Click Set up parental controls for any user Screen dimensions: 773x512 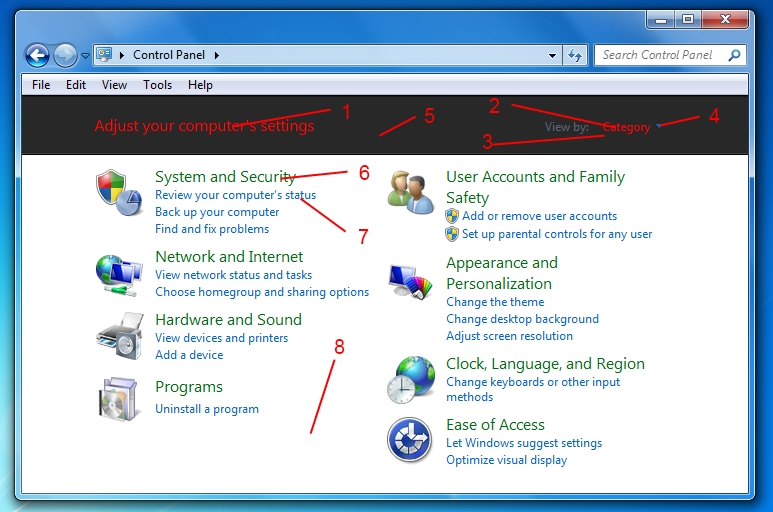click(x=557, y=234)
